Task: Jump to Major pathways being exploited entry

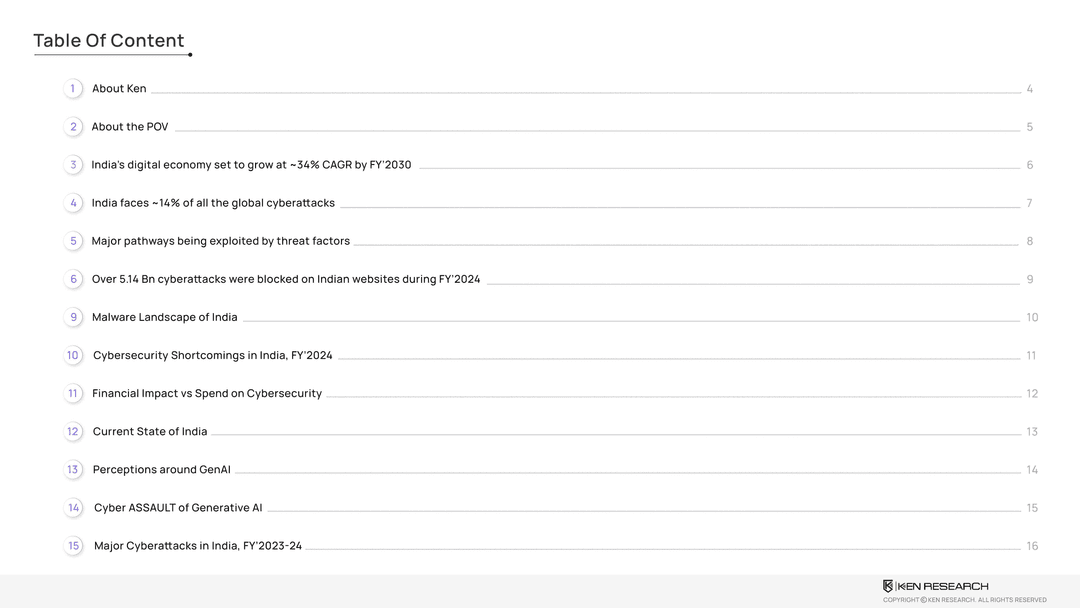Action: tap(221, 241)
